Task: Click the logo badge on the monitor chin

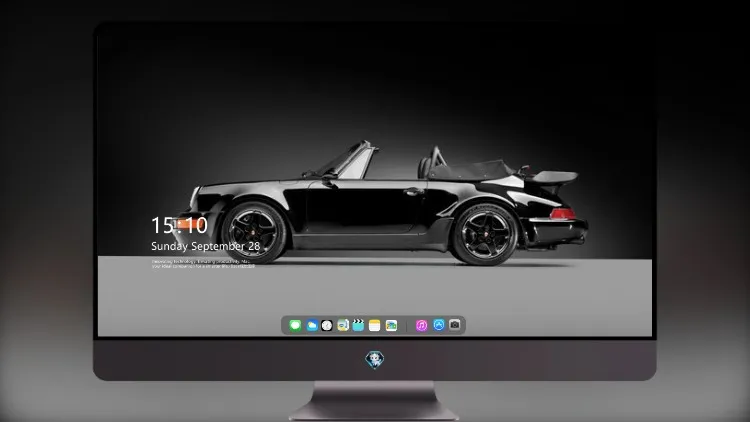Action: click(375, 360)
